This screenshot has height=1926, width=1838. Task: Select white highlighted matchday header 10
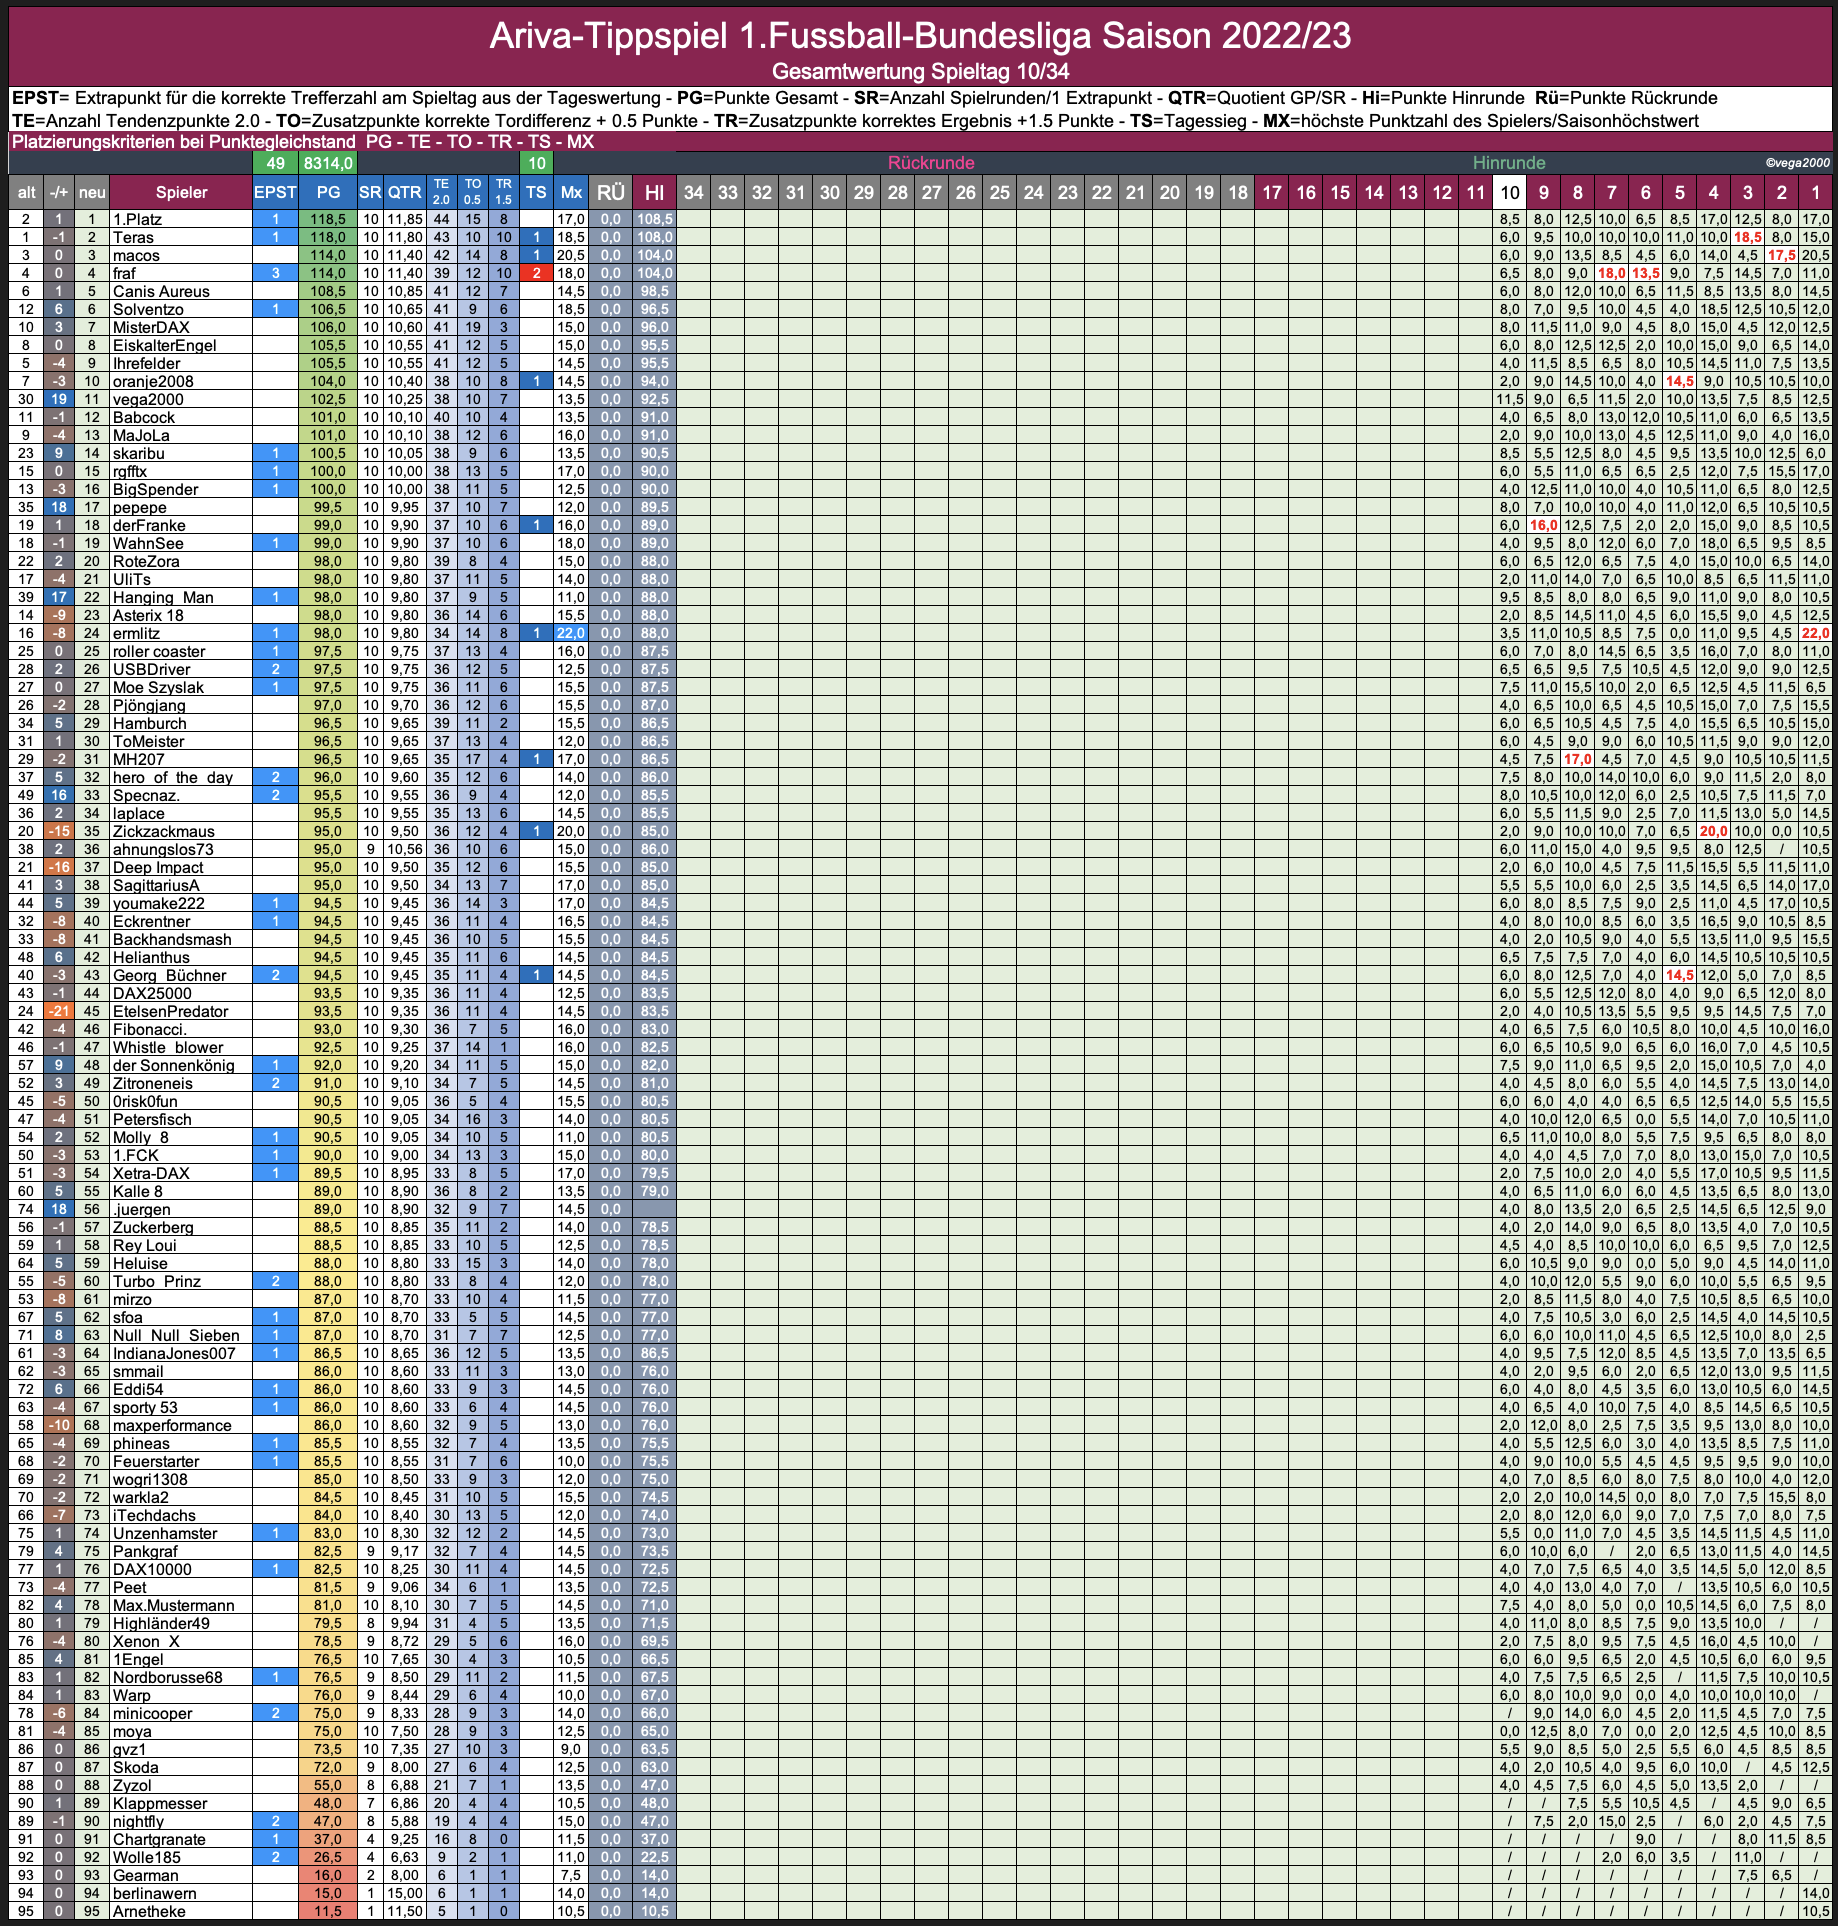coord(1510,192)
